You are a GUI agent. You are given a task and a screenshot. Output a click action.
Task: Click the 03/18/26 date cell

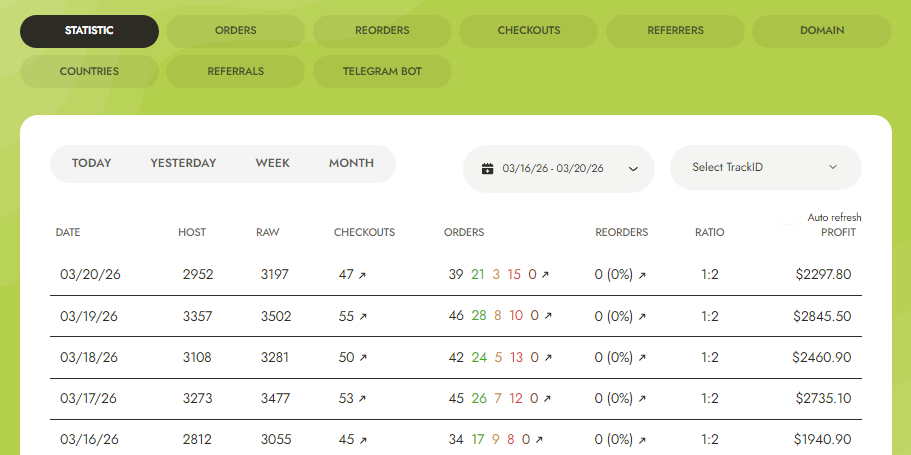click(x=89, y=358)
